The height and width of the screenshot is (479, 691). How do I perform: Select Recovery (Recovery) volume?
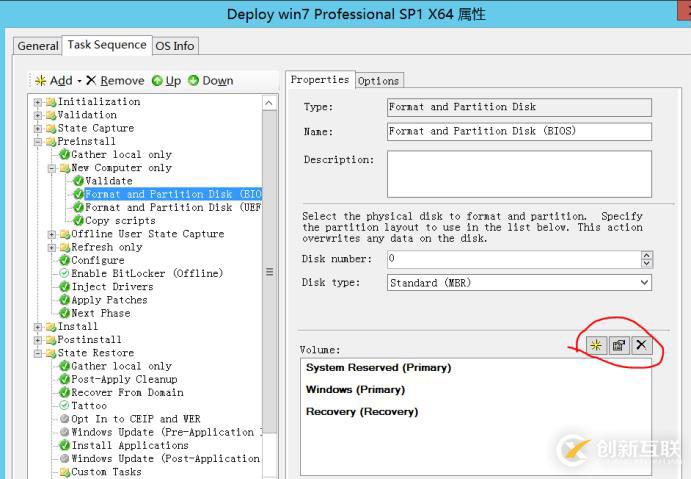(x=362, y=412)
